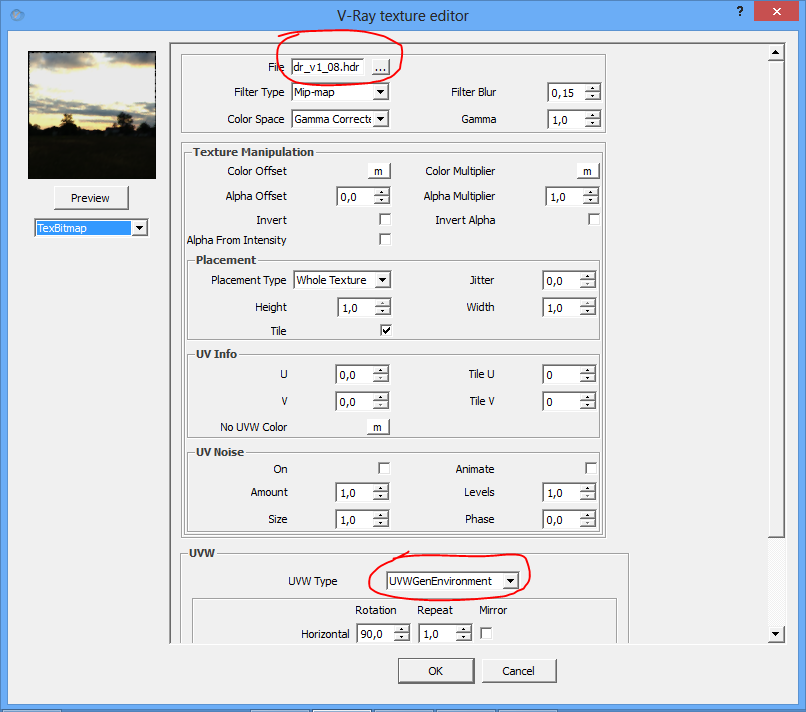Click the Height spinner arrows

pyautogui.click(x=382, y=308)
